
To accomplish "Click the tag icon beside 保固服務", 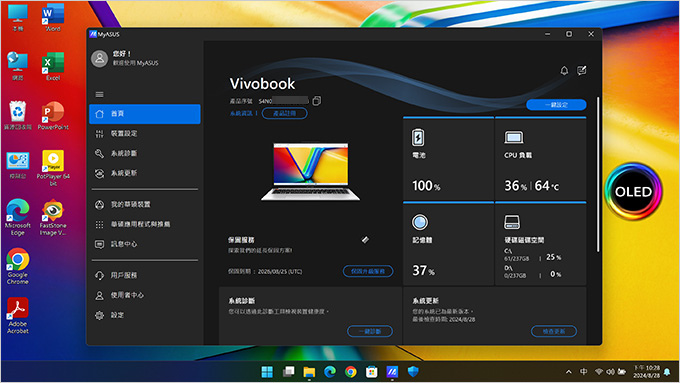I will click(365, 239).
